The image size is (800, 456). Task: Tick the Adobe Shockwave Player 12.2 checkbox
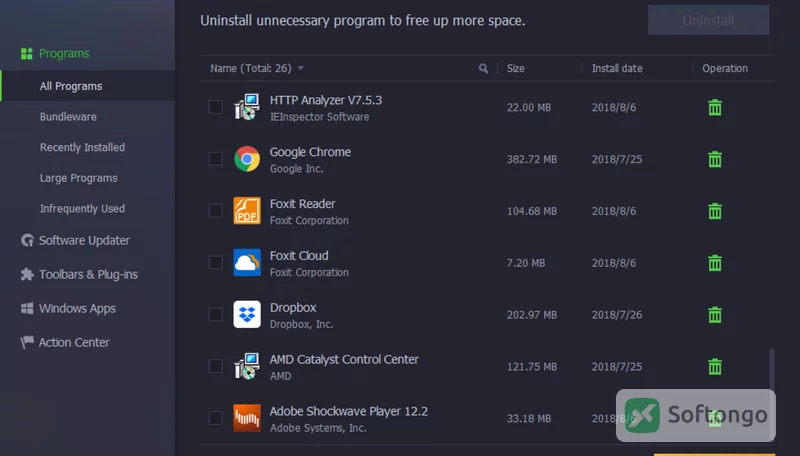click(215, 418)
